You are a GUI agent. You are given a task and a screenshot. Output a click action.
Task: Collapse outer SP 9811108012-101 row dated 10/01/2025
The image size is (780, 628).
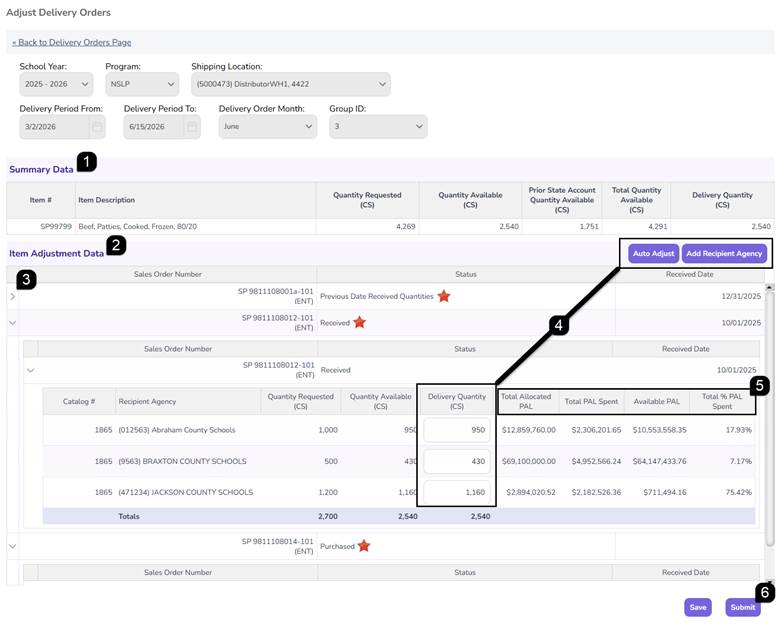12,323
